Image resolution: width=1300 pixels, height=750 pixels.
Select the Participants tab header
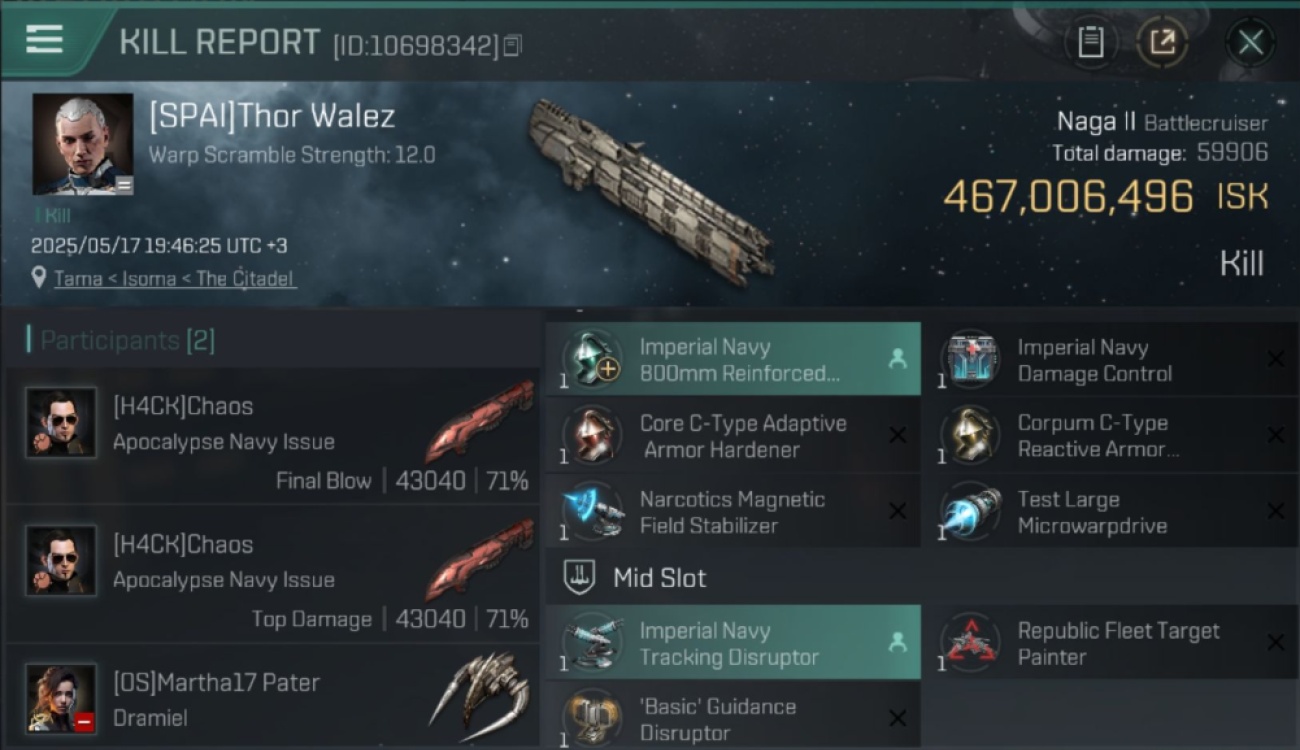(122, 341)
